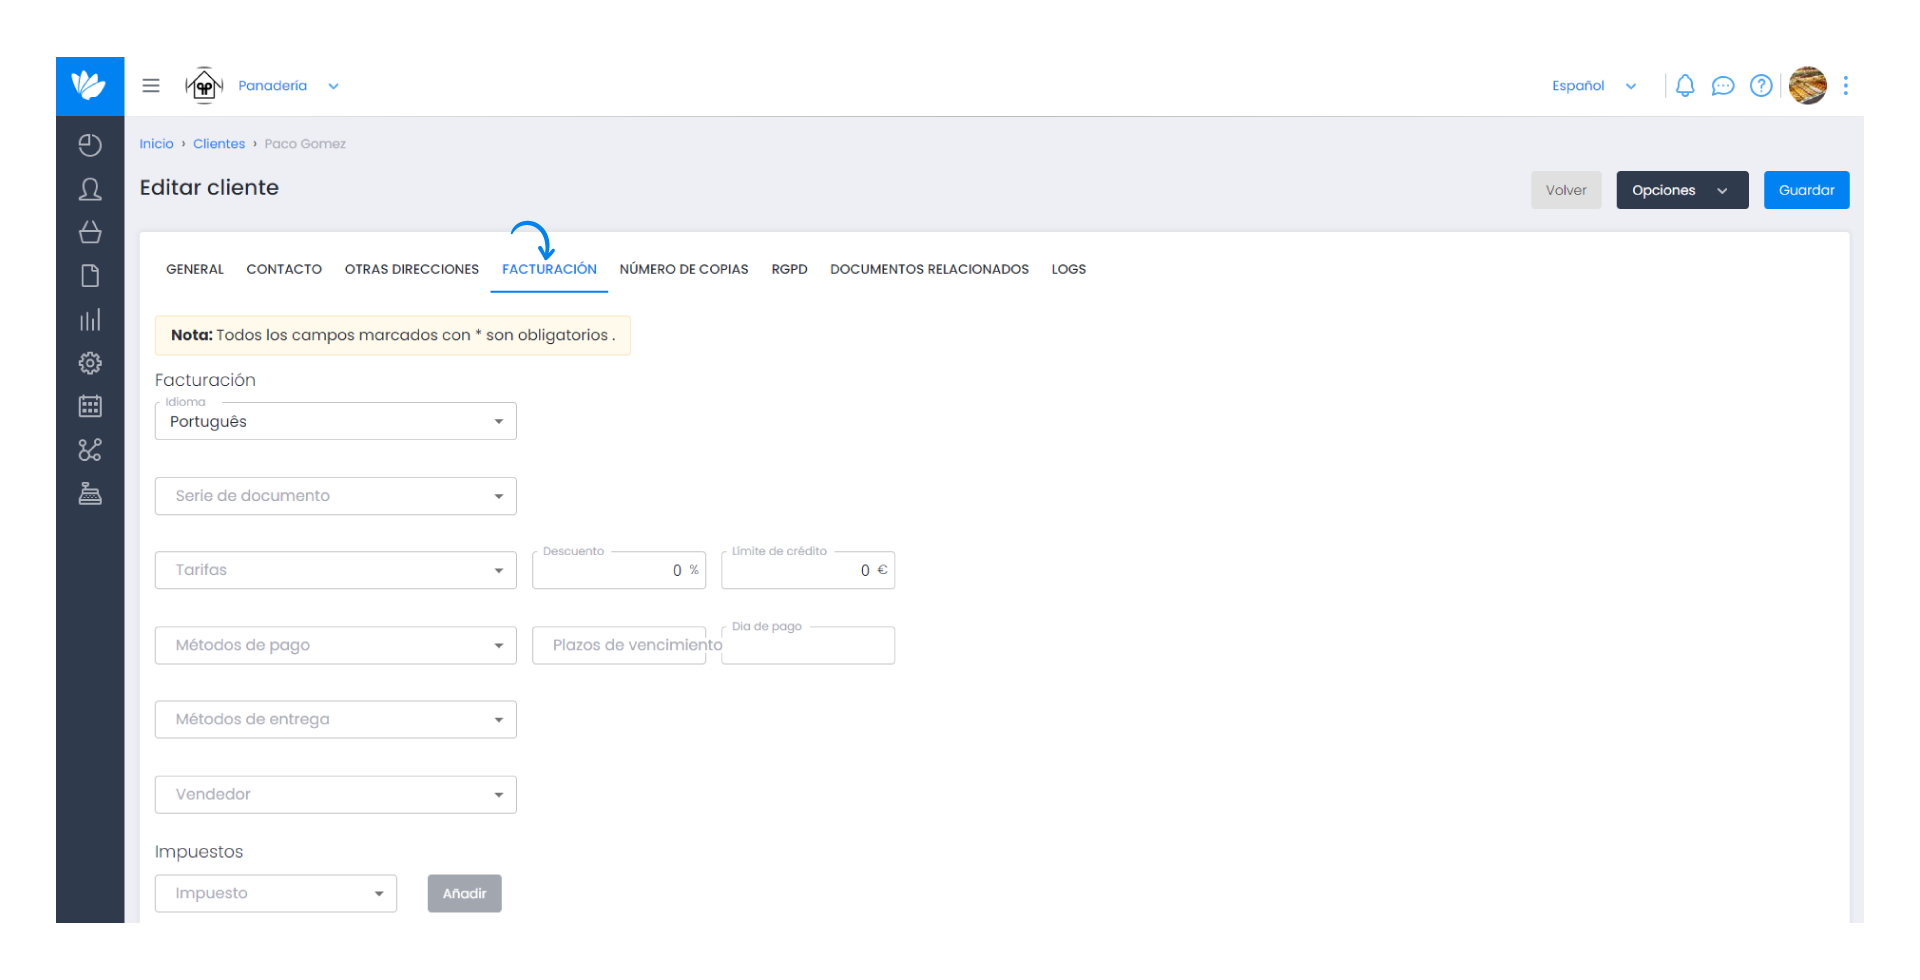Go to Clientes breadcrumb link
This screenshot has width=1920, height=980.
pos(219,144)
